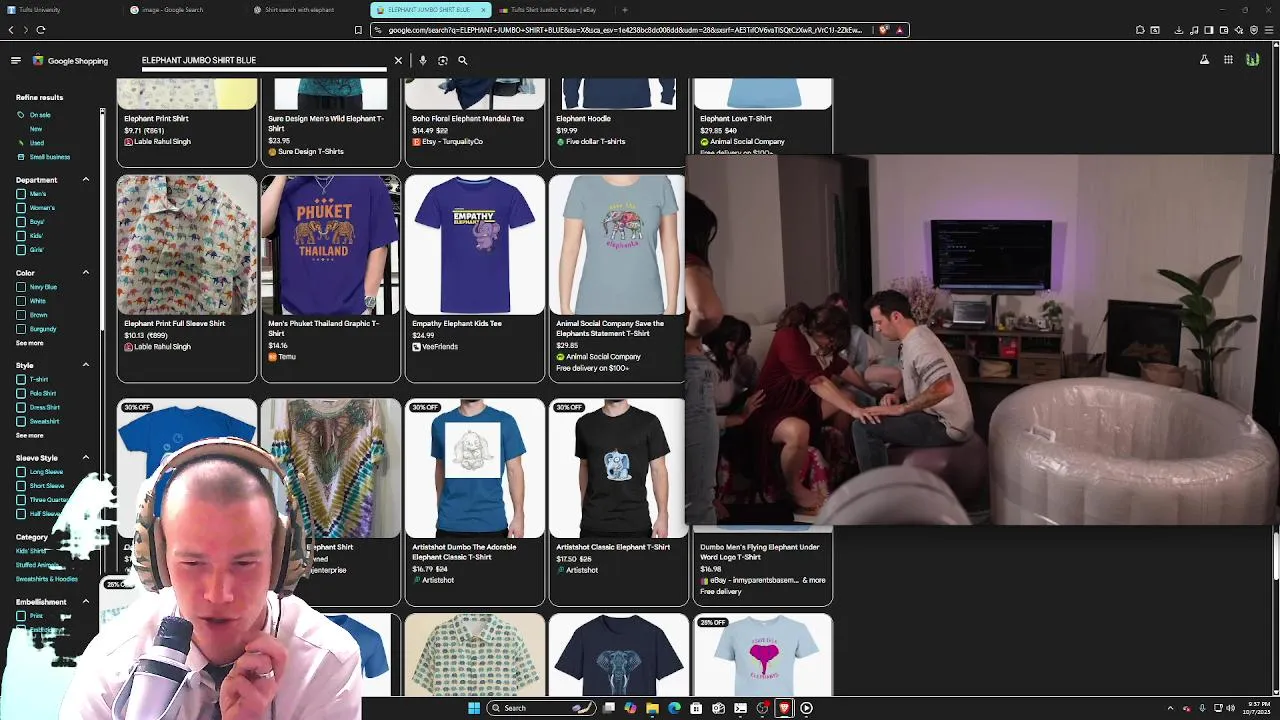Check the Polo Shirt style filter
1280x720 pixels.
tap(21, 394)
